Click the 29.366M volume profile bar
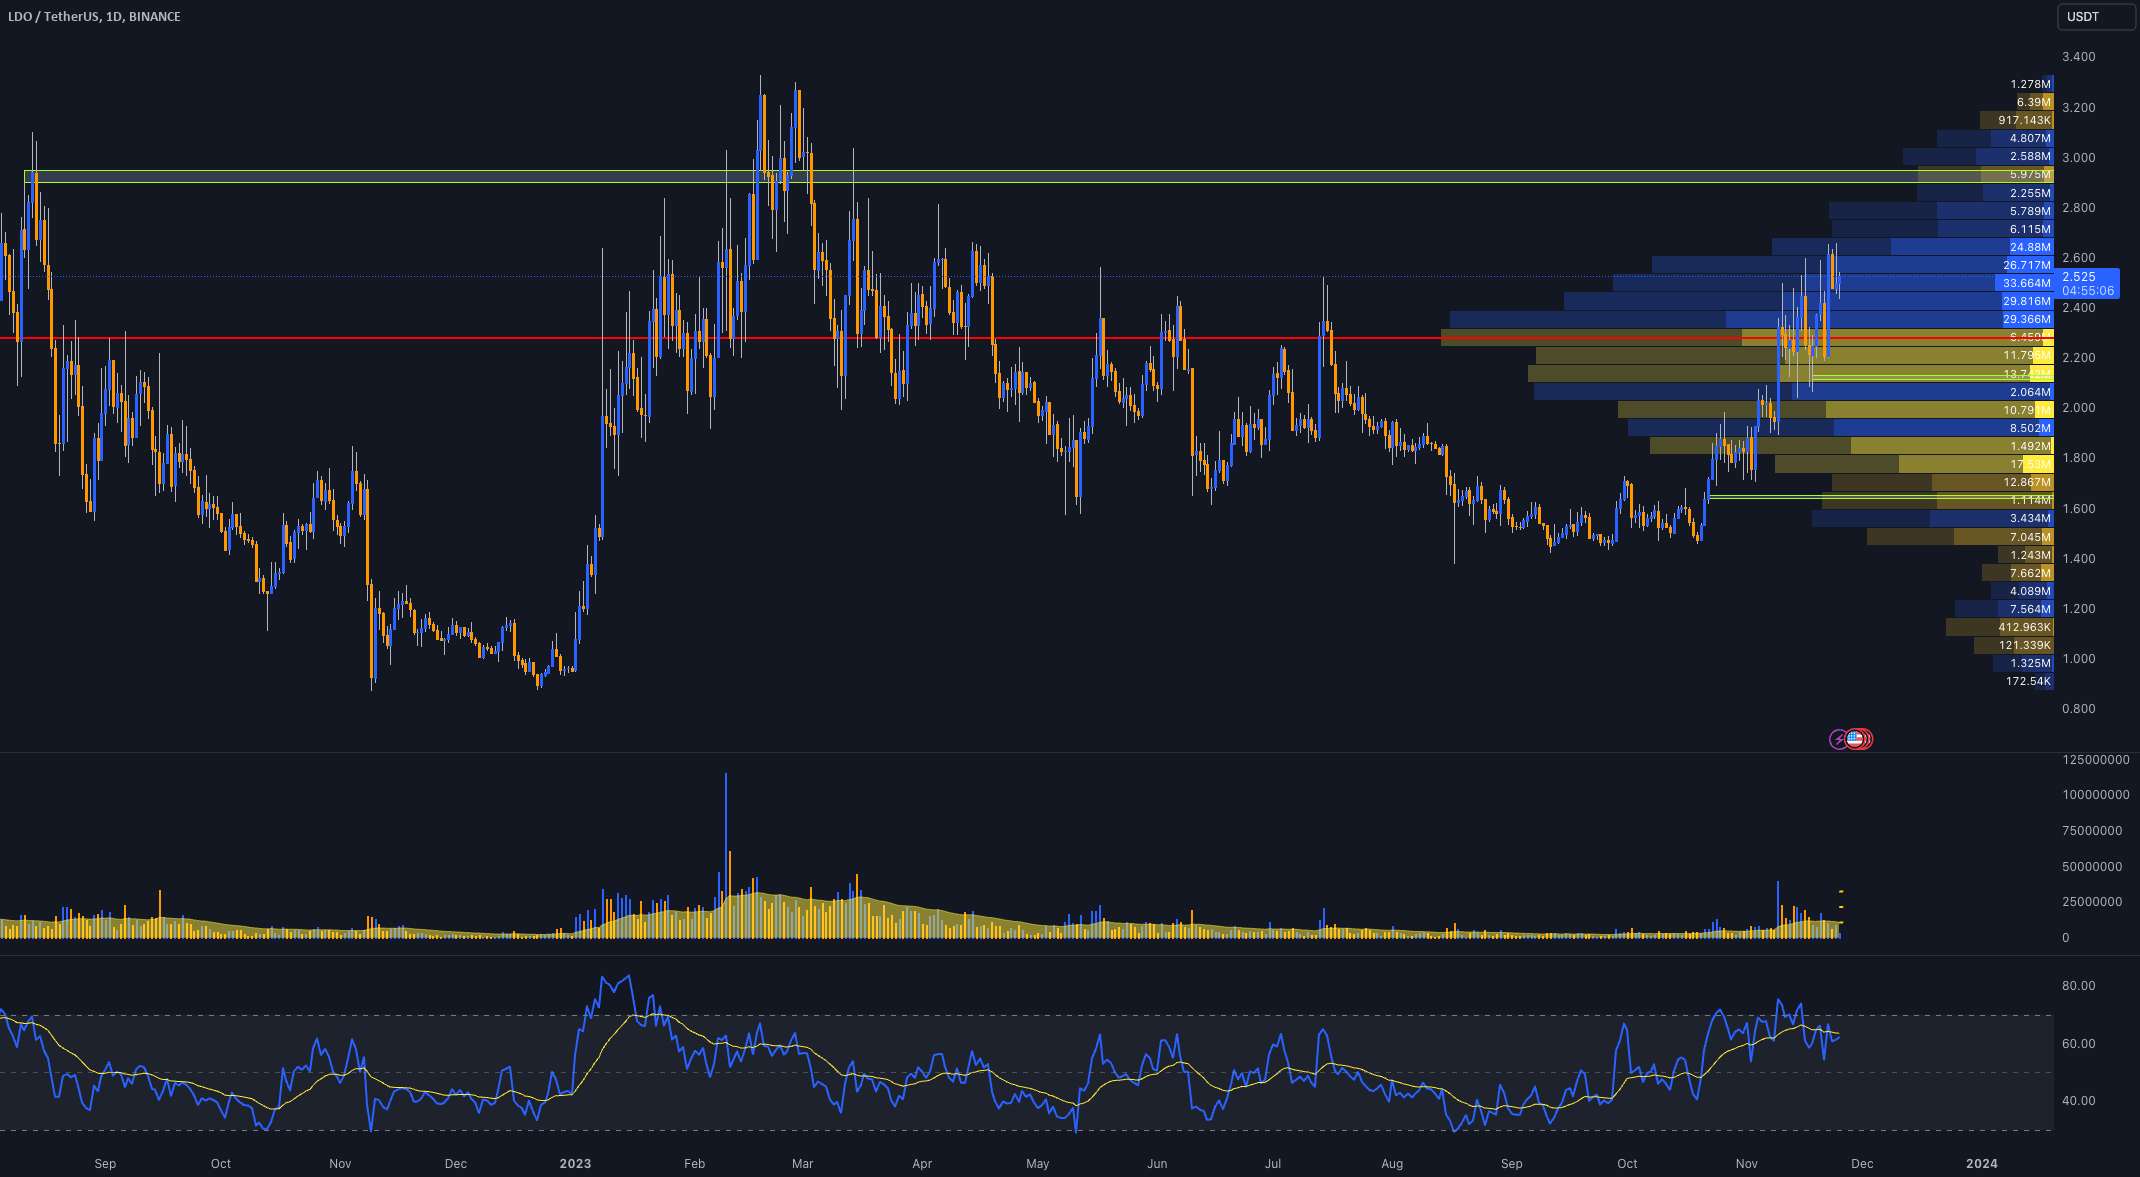2140x1177 pixels. click(x=1751, y=319)
